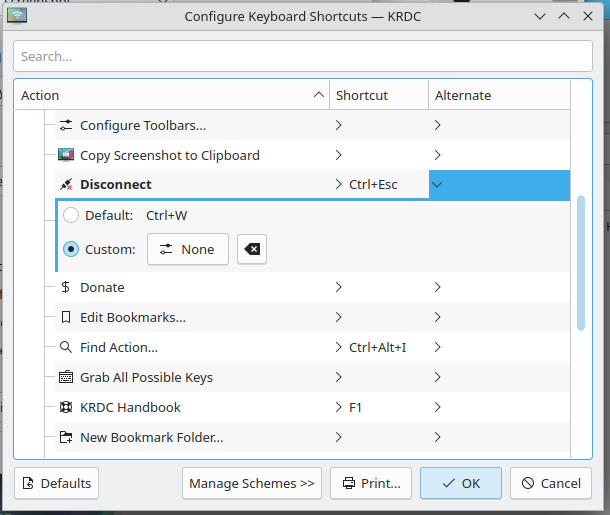The width and height of the screenshot is (610, 515).
Task: Select the Default Ctrl+W radio button
Action: [71, 215]
